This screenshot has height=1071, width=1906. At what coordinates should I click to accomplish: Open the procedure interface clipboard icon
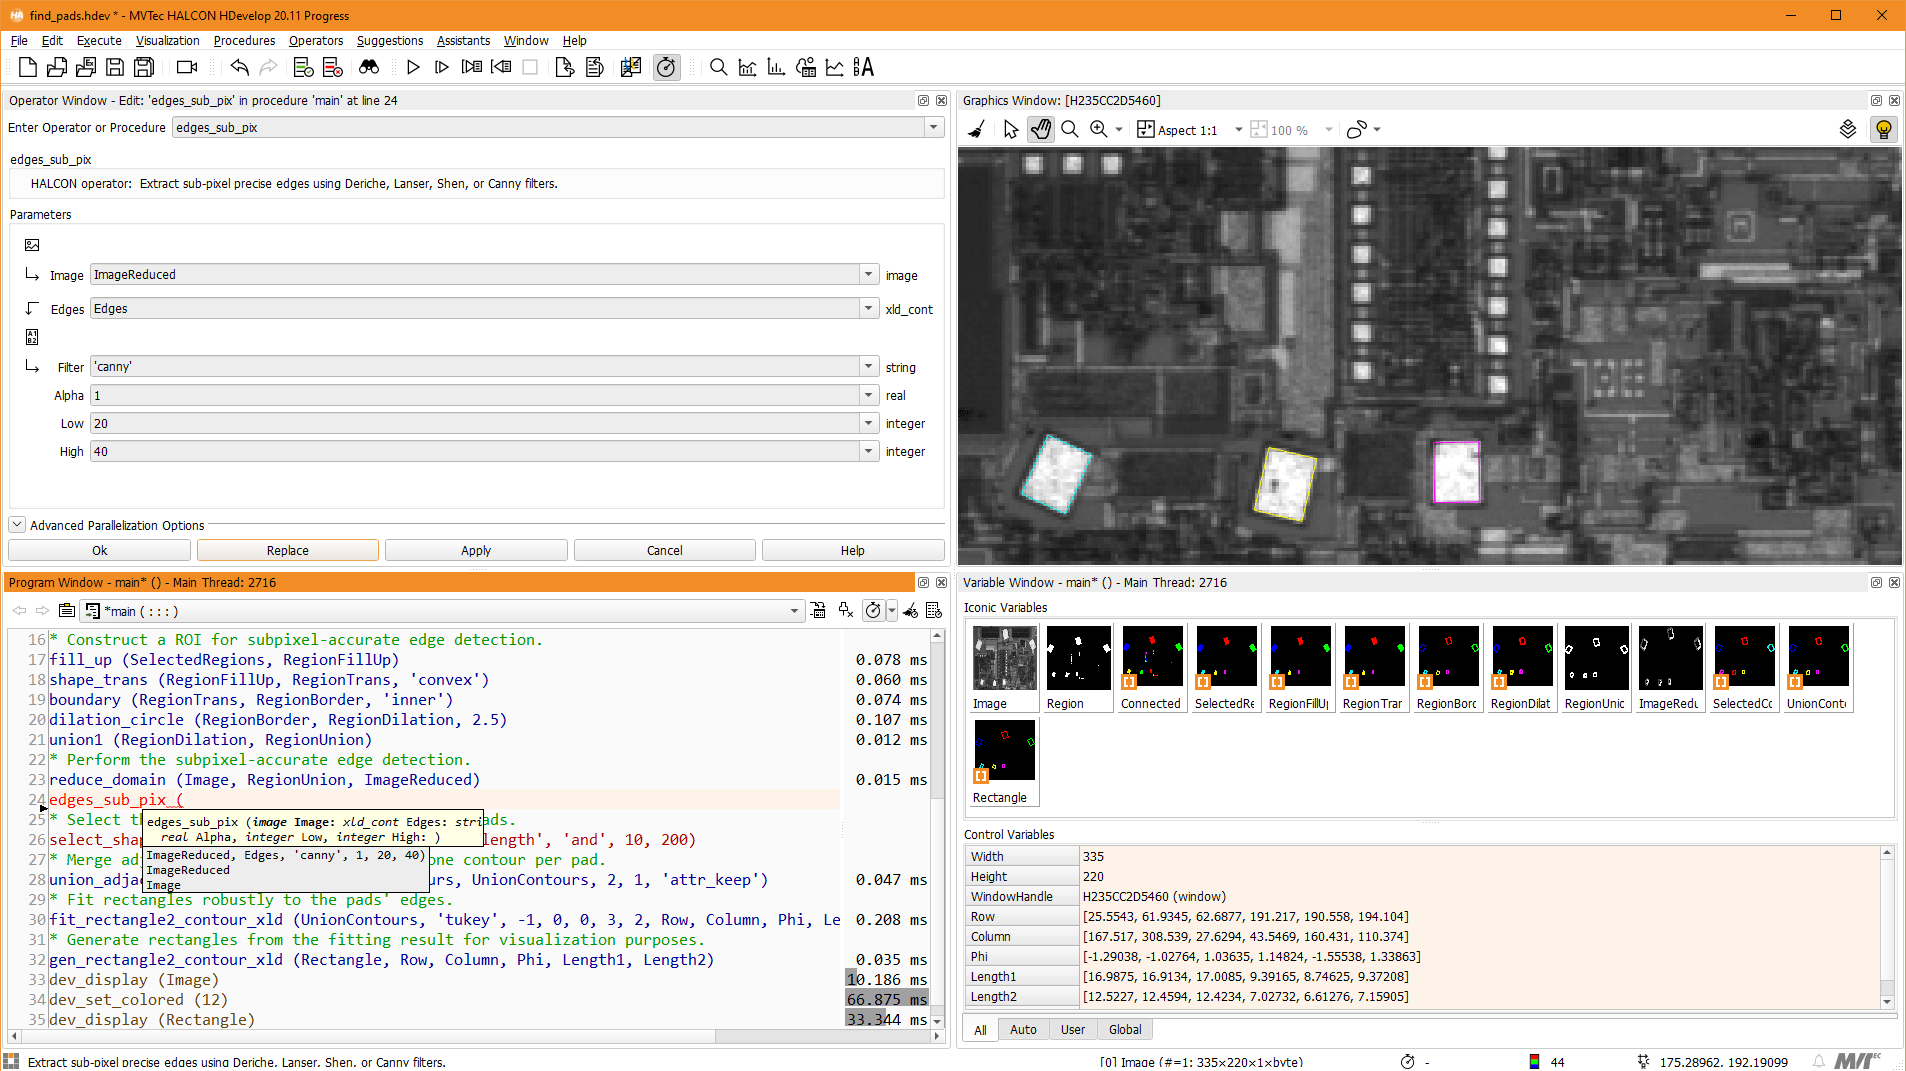(67, 610)
